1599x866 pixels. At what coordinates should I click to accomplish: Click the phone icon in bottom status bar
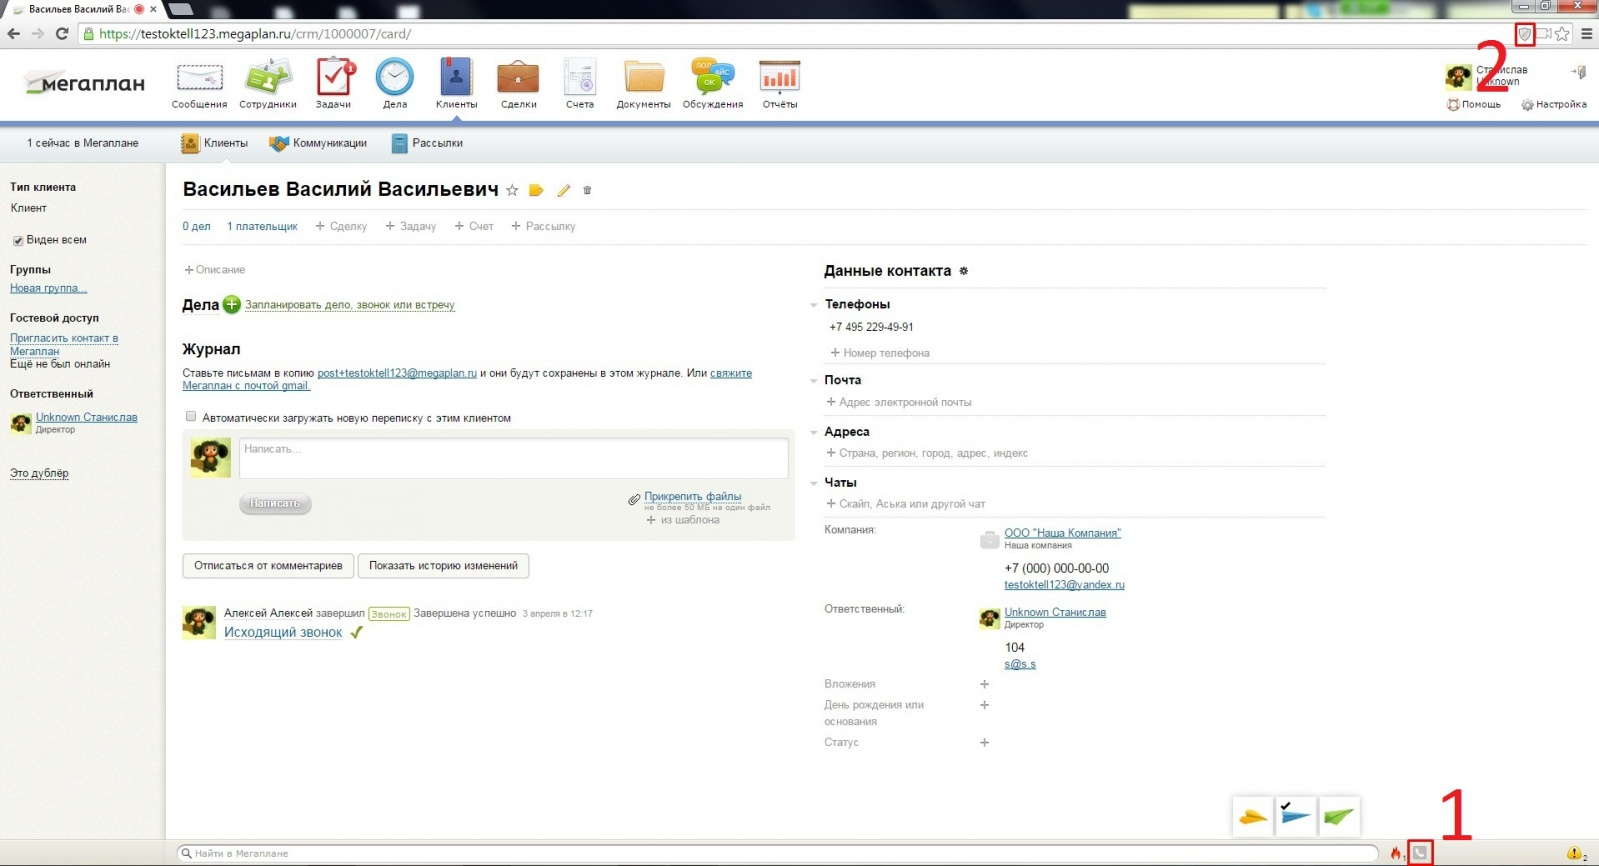click(1419, 853)
